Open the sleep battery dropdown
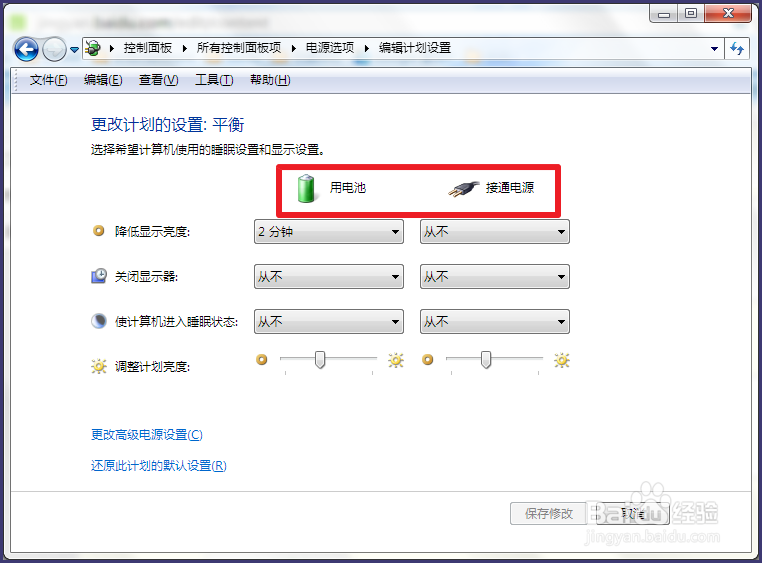This screenshot has height=563, width=762. click(x=329, y=322)
